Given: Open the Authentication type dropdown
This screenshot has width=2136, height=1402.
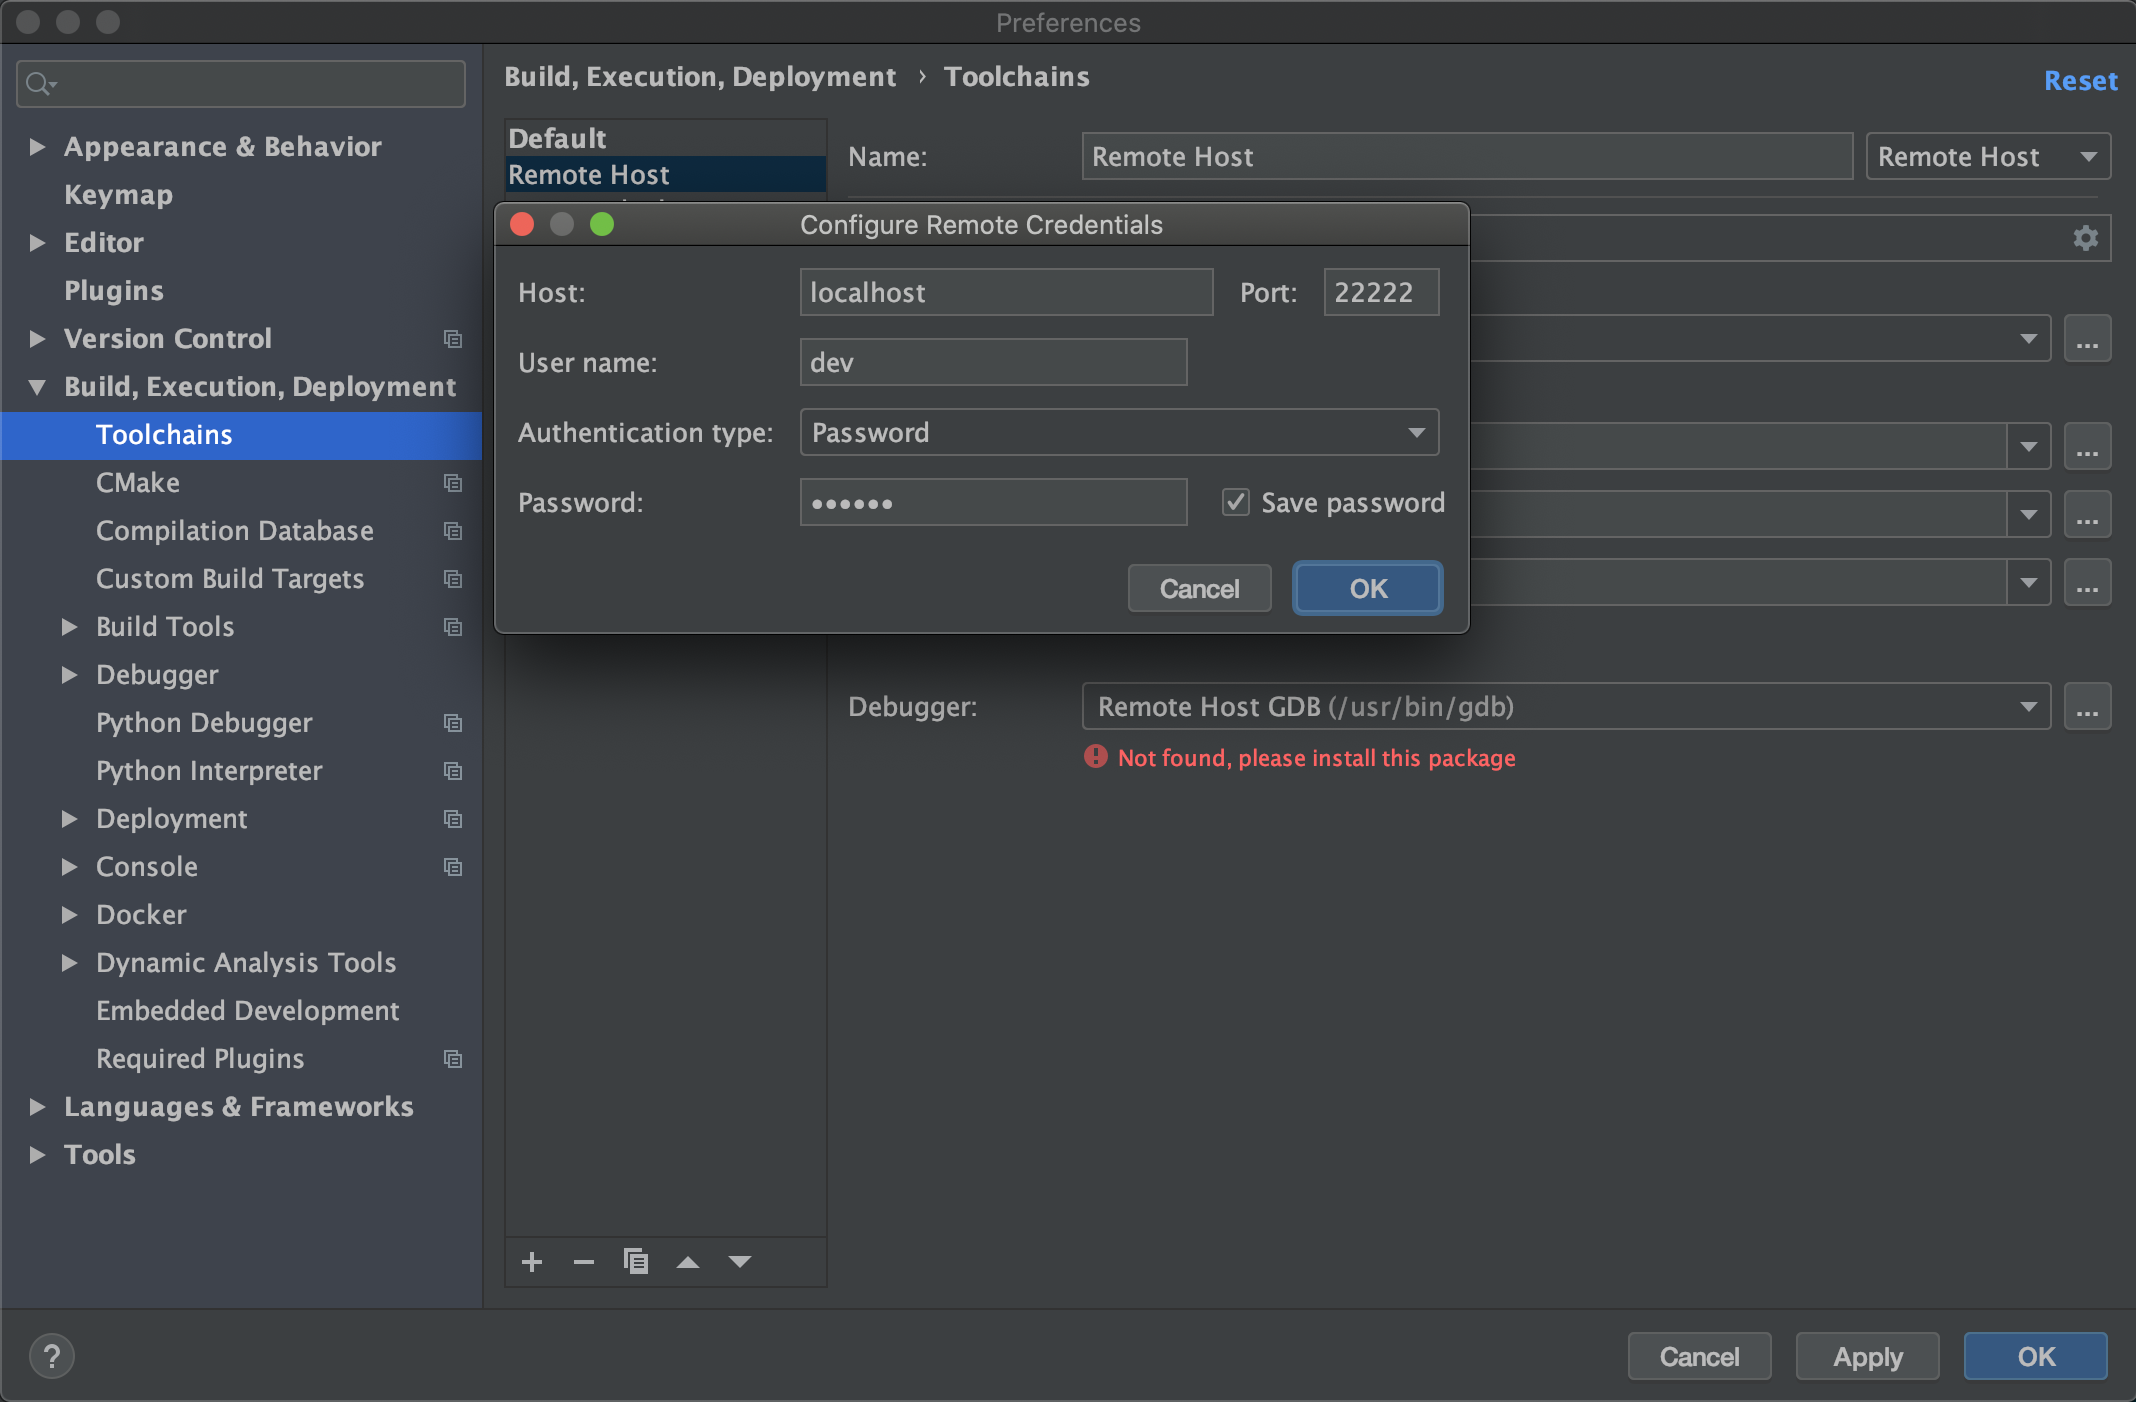Looking at the screenshot, I should click(x=1119, y=432).
